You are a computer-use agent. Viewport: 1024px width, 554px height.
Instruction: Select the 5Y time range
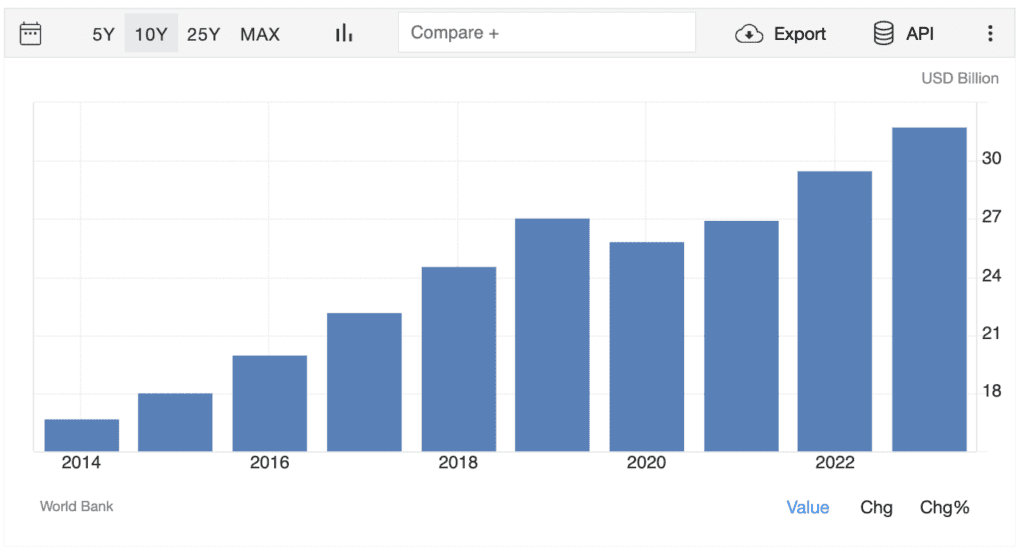point(103,34)
